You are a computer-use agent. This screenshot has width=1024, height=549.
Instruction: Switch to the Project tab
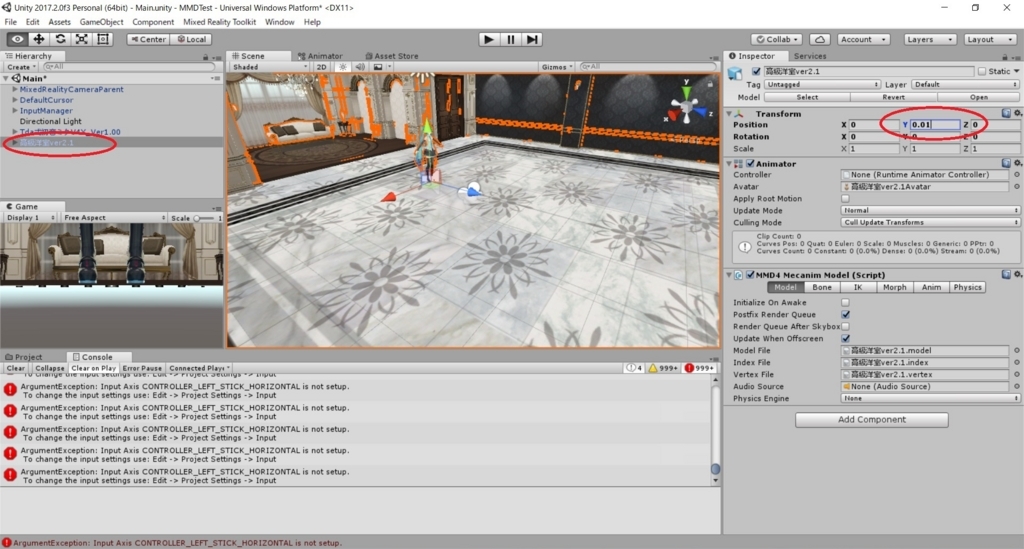(24, 357)
